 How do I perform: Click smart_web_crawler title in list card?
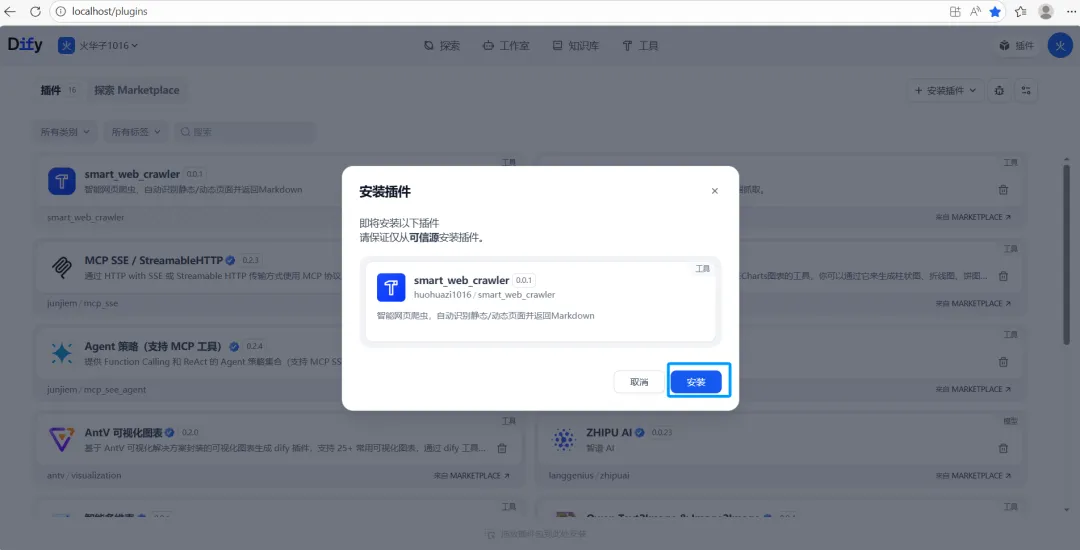click(x=132, y=174)
